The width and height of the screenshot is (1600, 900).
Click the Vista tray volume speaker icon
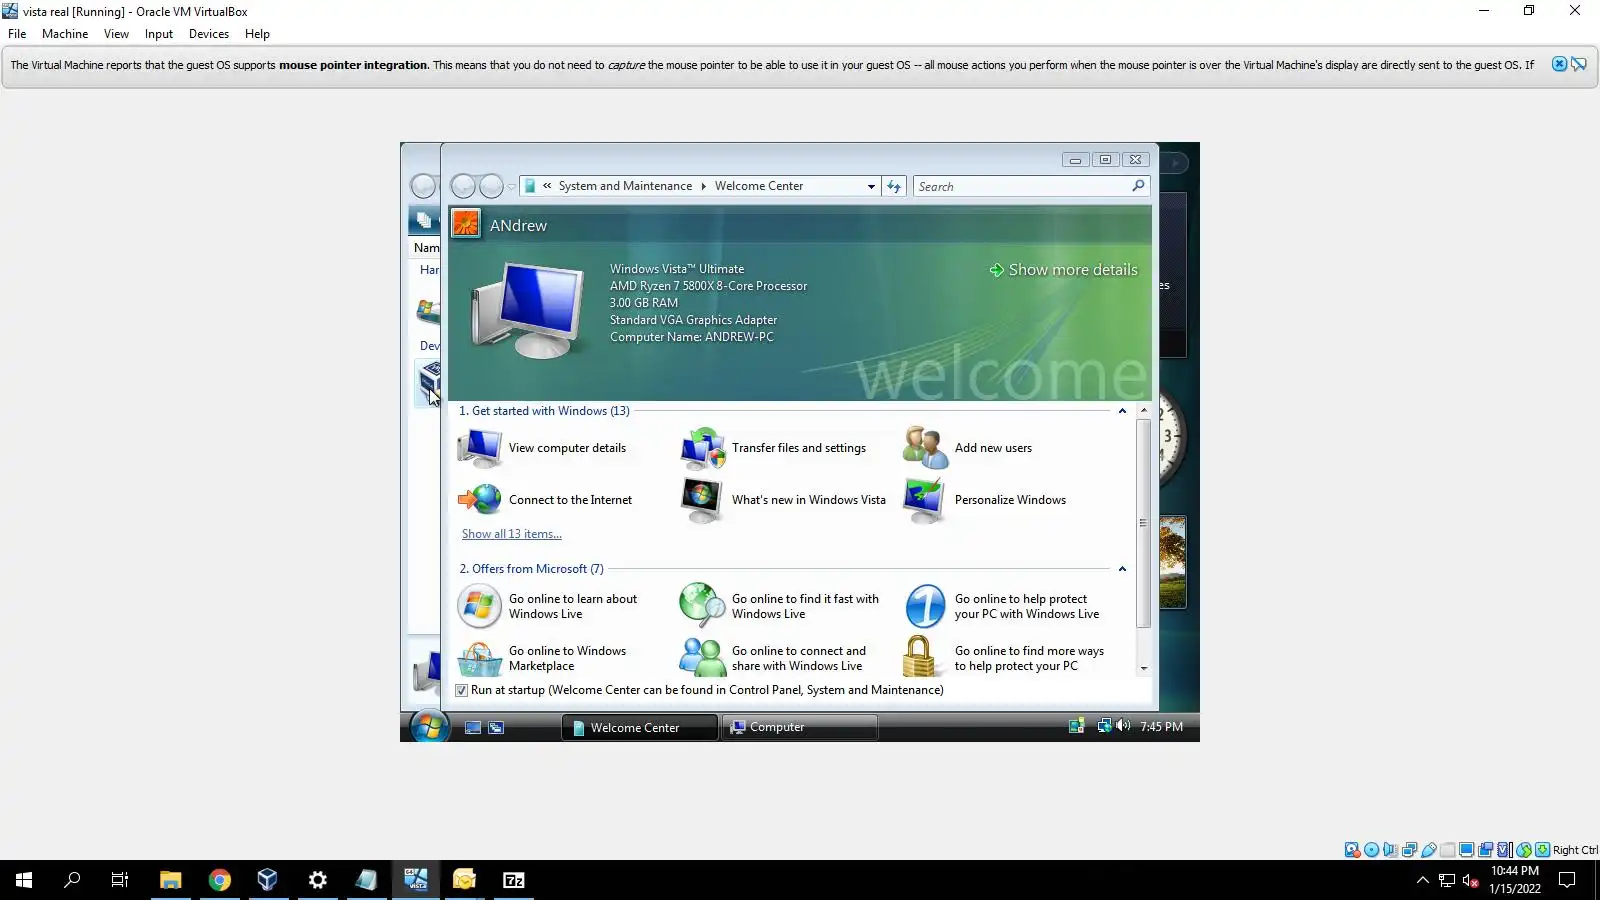click(x=1123, y=726)
